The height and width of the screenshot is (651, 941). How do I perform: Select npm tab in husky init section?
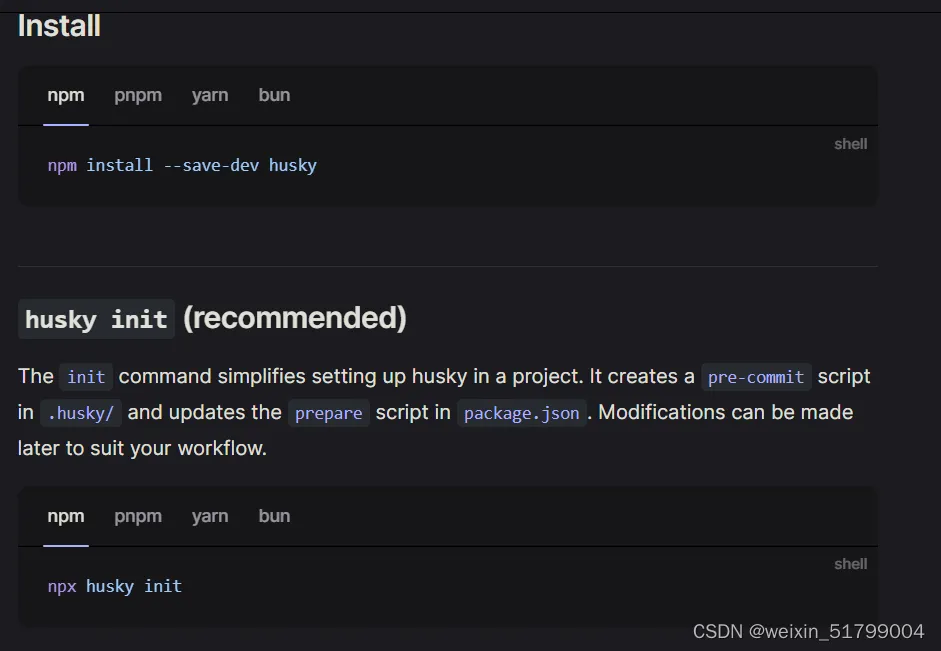click(x=66, y=517)
